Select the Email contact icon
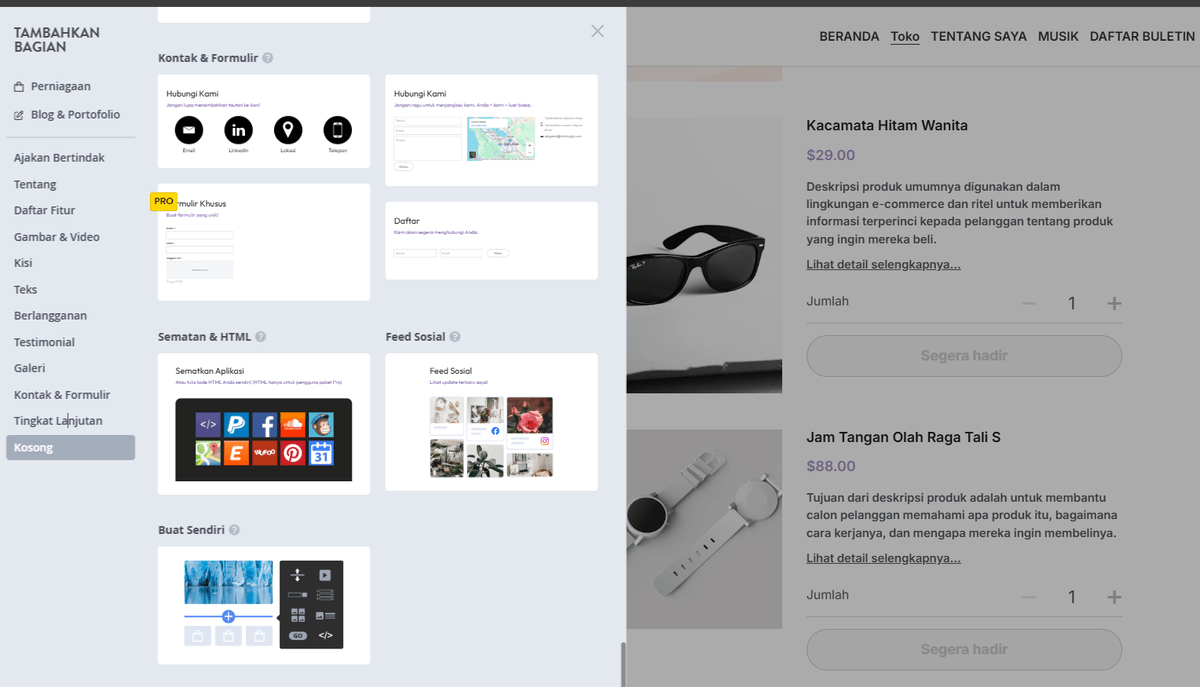 click(x=189, y=130)
